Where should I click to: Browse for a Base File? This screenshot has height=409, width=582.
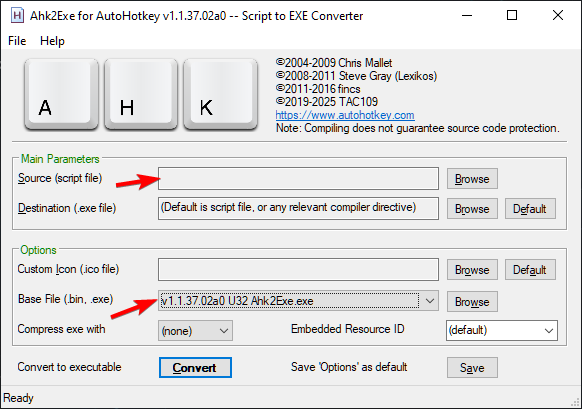(x=472, y=301)
